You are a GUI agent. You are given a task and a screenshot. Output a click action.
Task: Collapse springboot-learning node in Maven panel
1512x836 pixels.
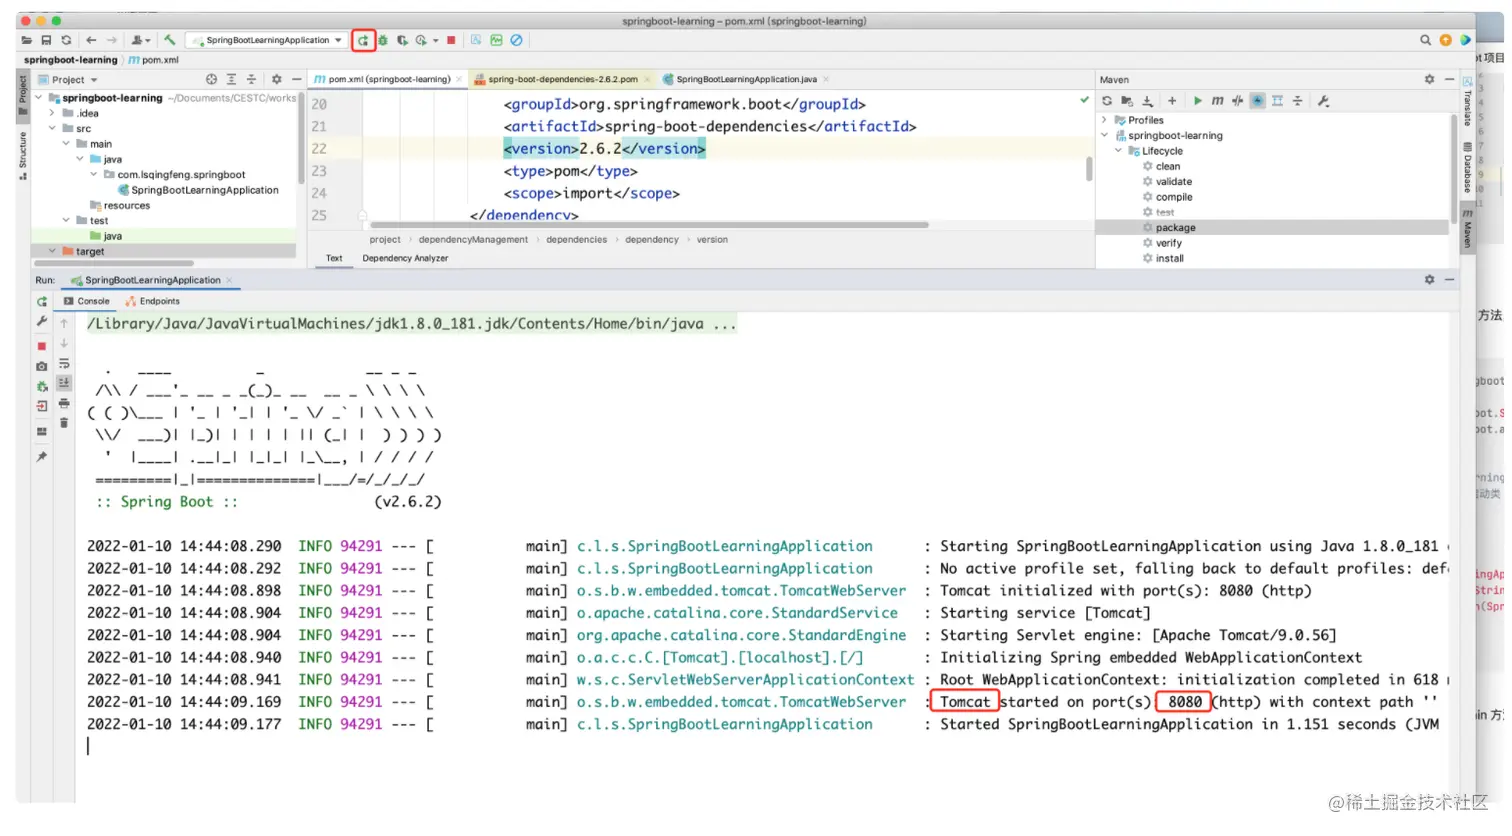click(1105, 135)
